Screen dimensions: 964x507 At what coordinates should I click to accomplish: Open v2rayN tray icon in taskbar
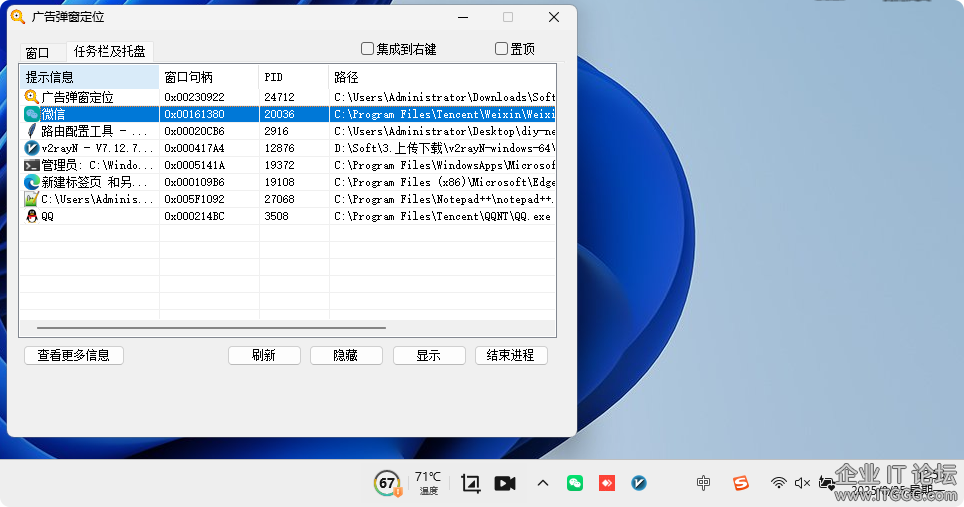(x=639, y=483)
